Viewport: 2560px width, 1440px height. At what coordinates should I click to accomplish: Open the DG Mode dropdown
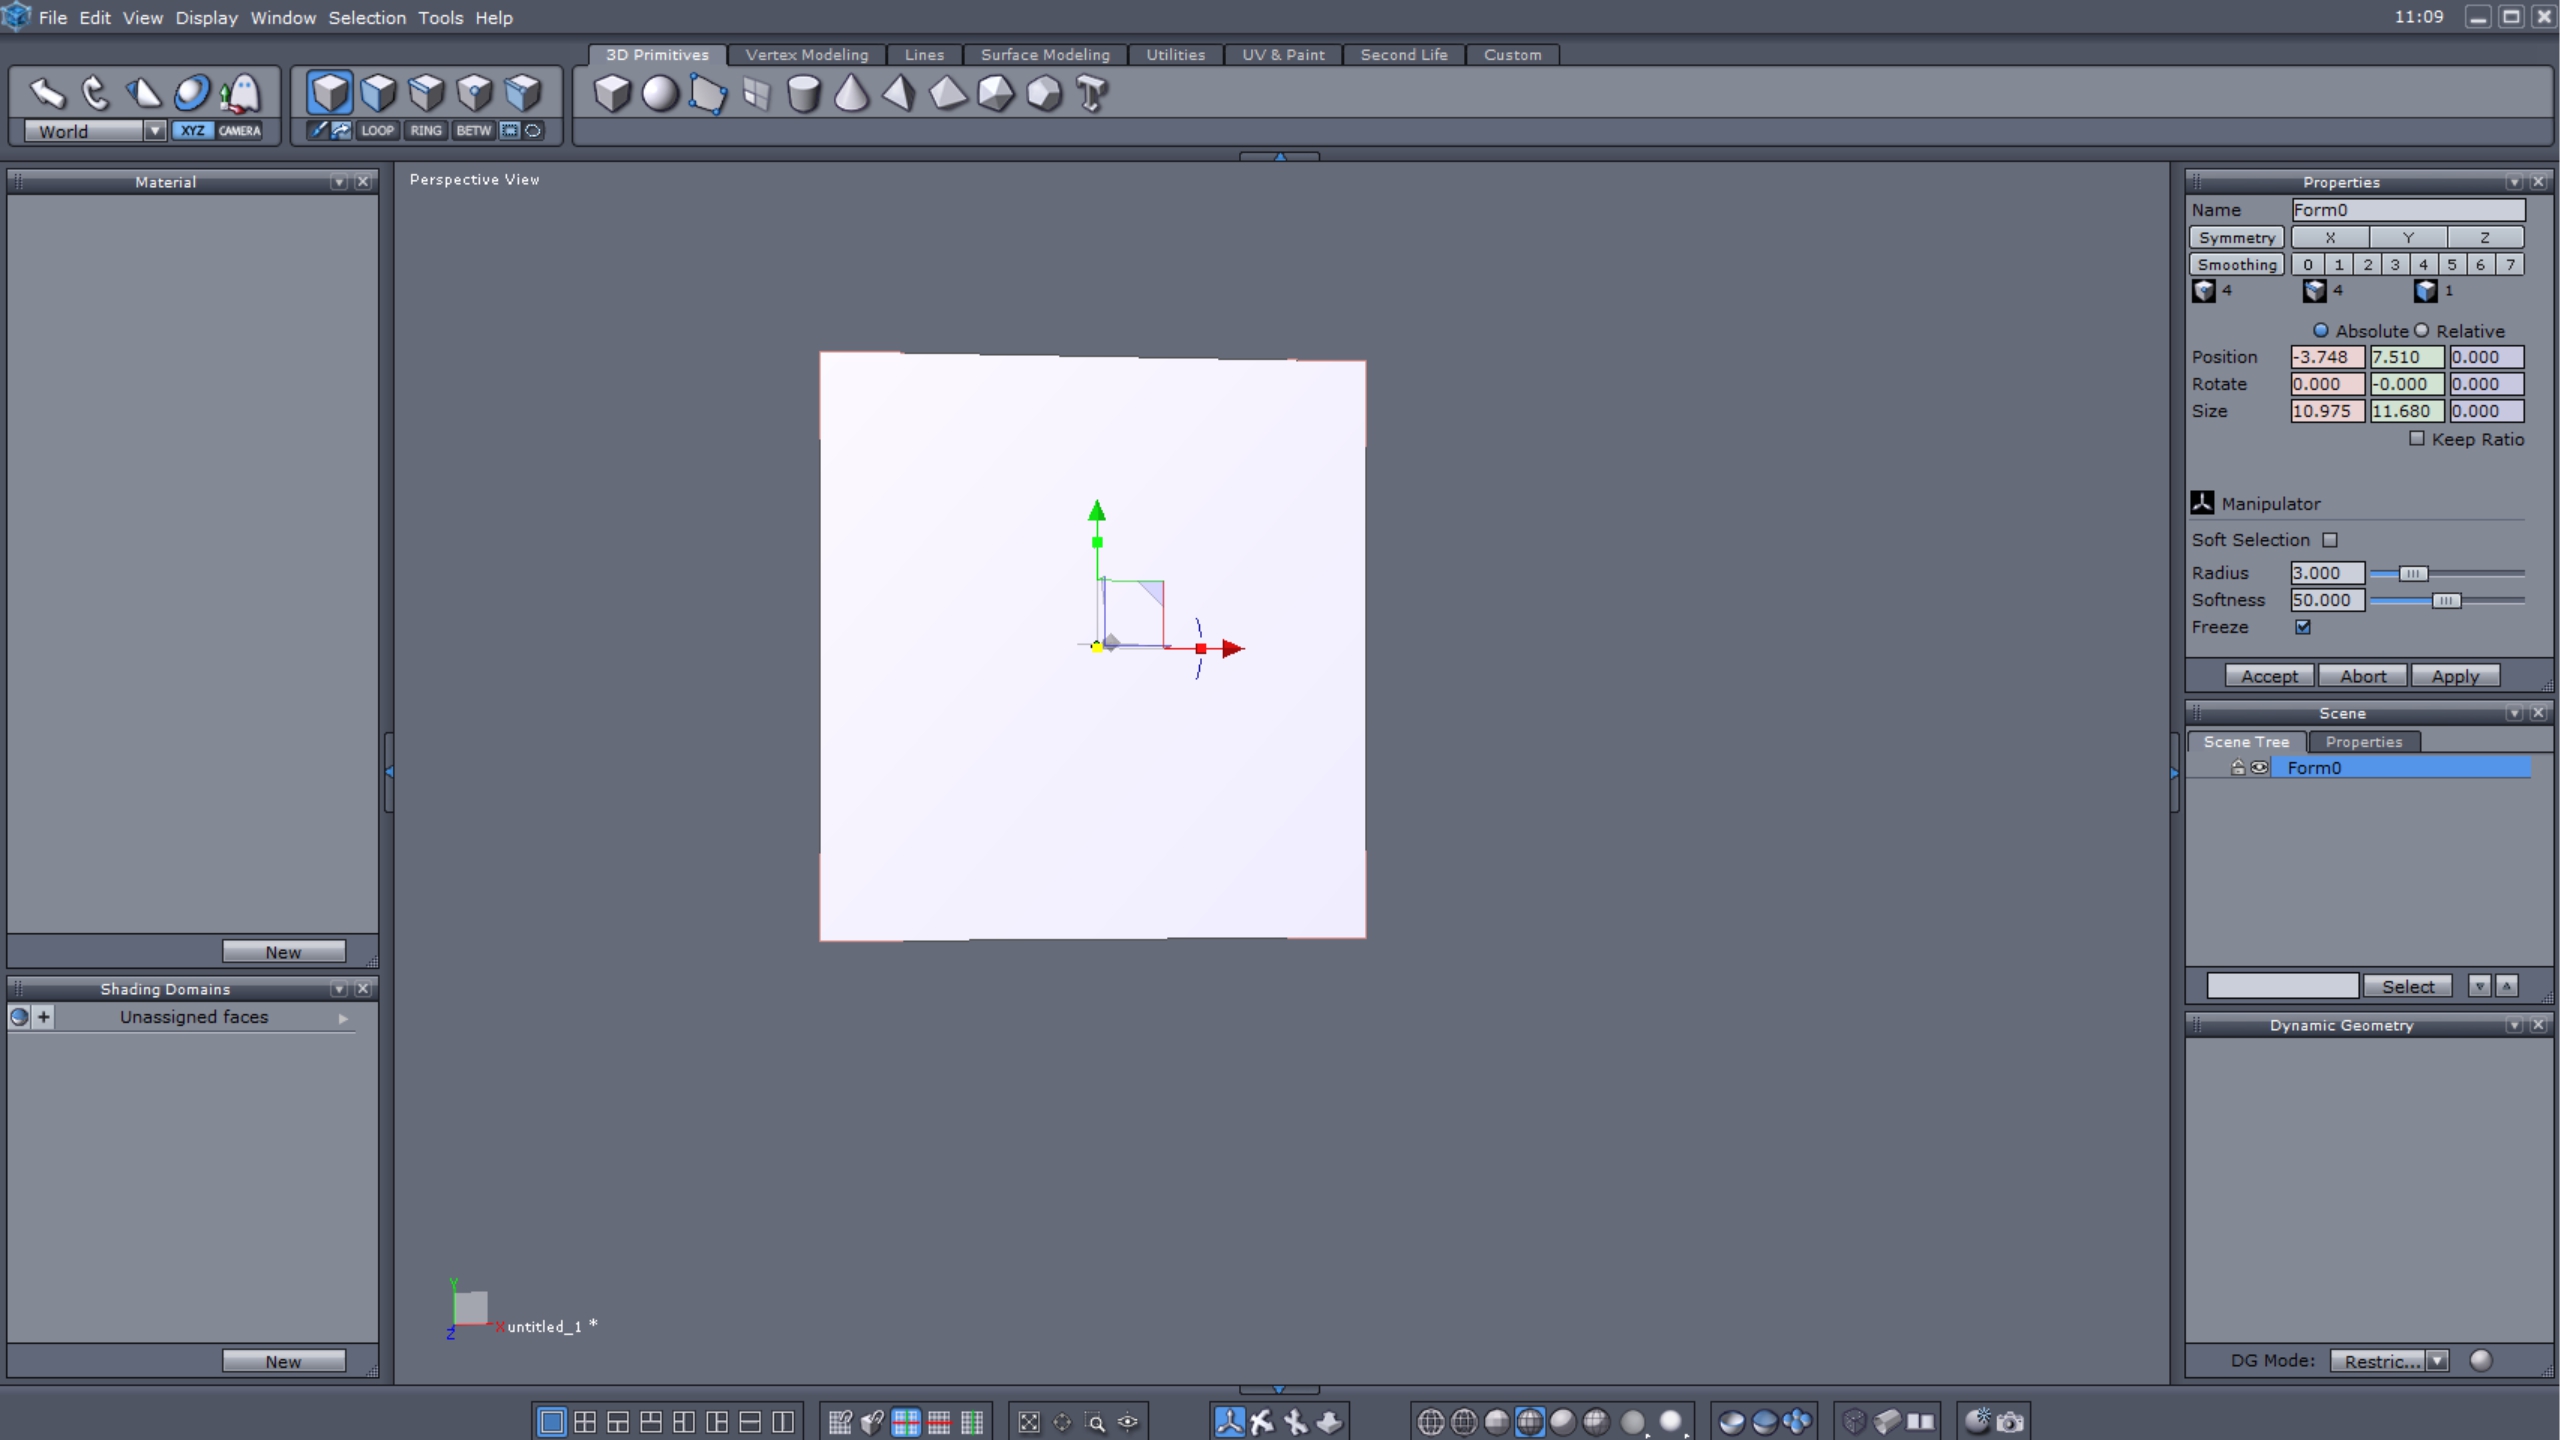point(2438,1361)
